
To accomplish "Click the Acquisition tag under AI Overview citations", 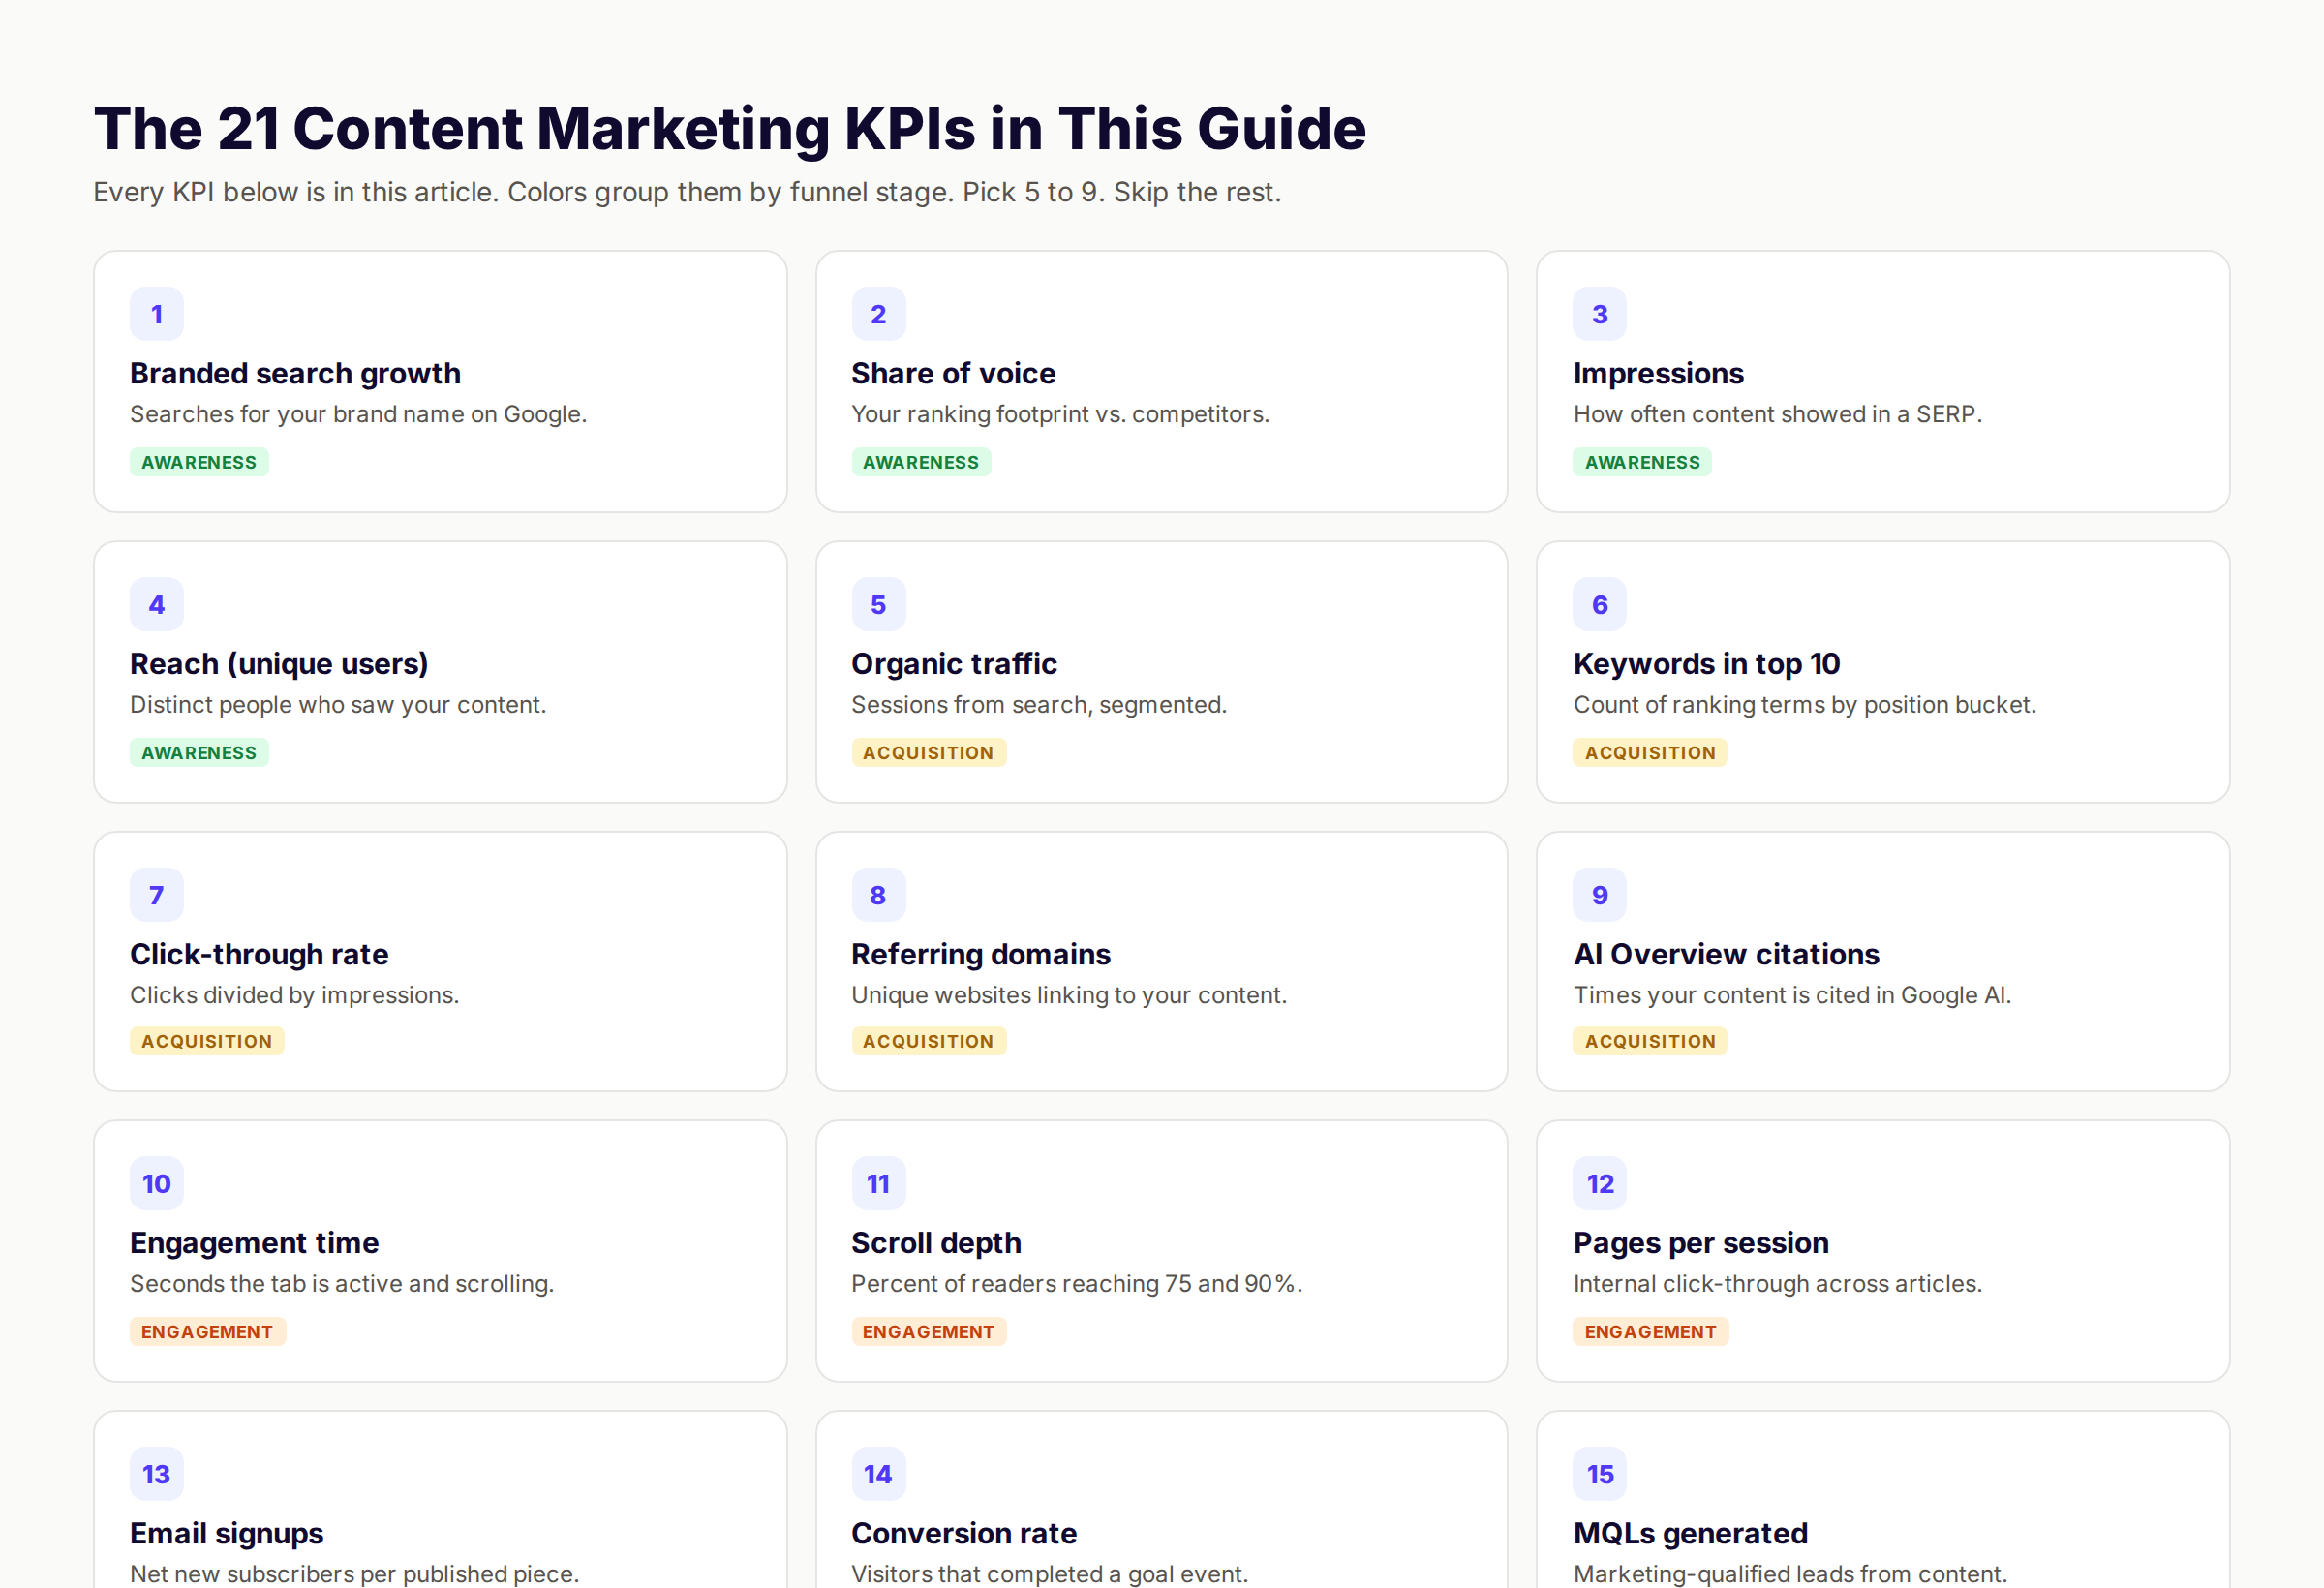I will [1650, 1041].
